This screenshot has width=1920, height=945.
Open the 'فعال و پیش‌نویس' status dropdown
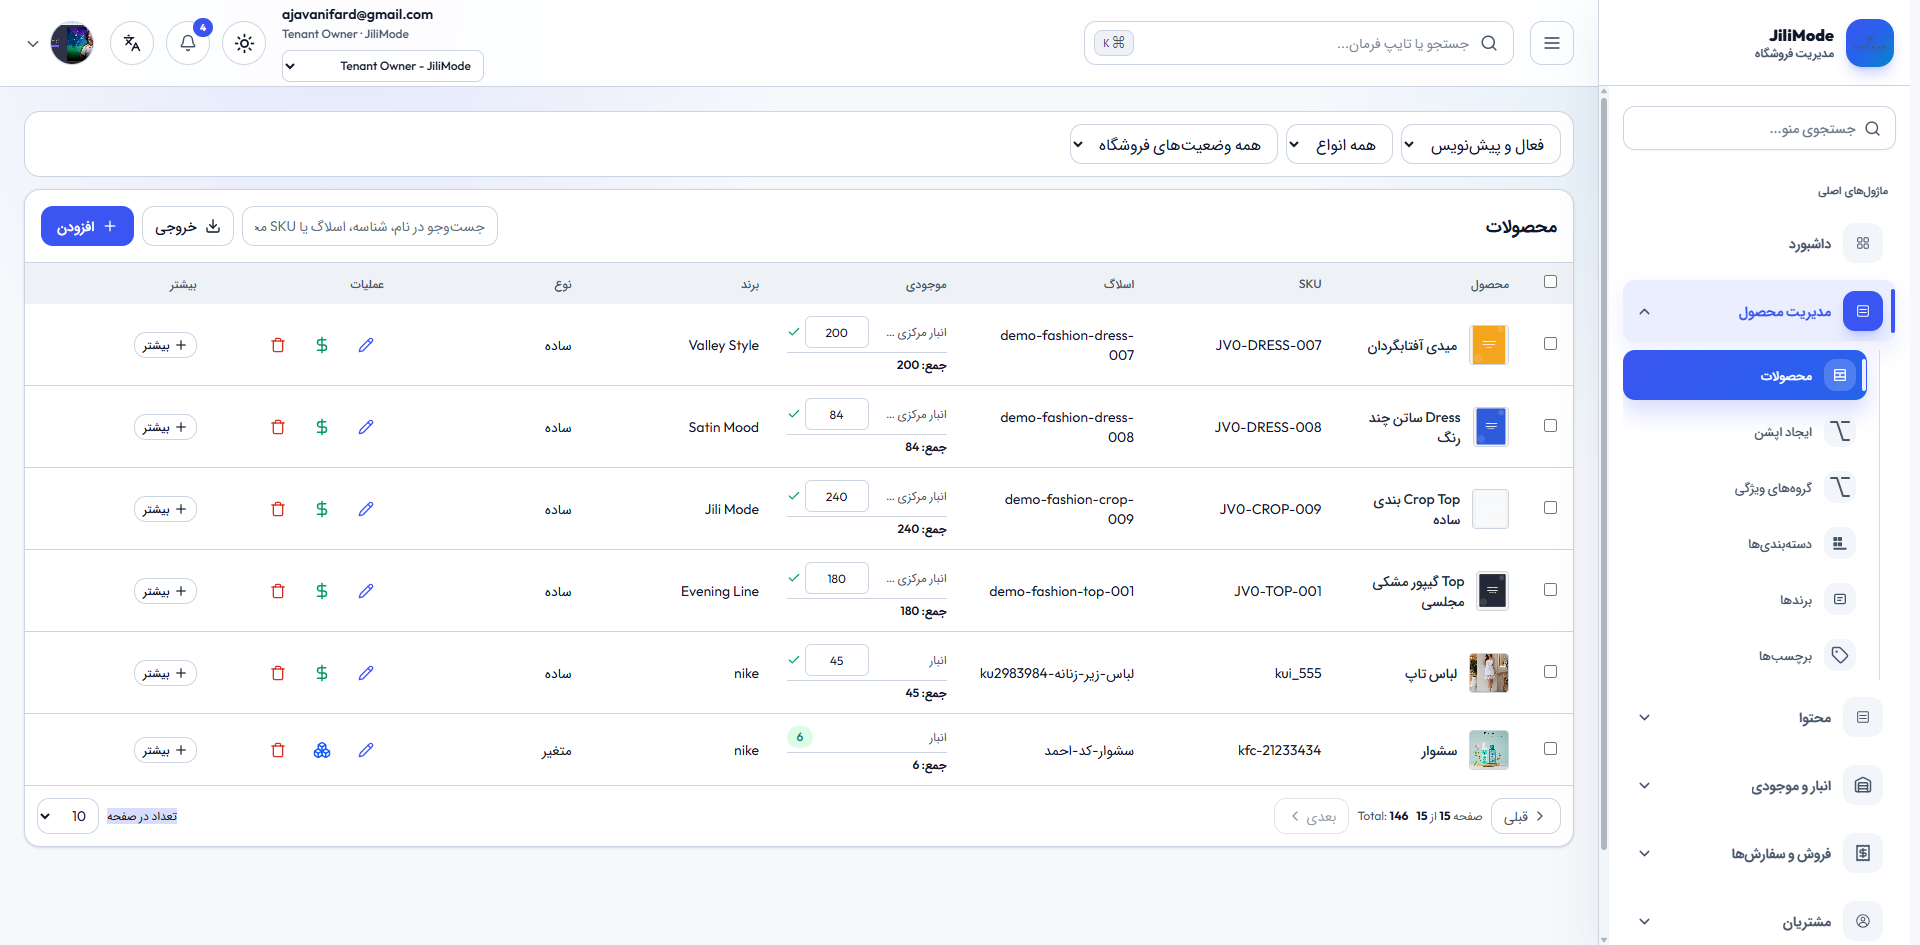click(x=1481, y=145)
